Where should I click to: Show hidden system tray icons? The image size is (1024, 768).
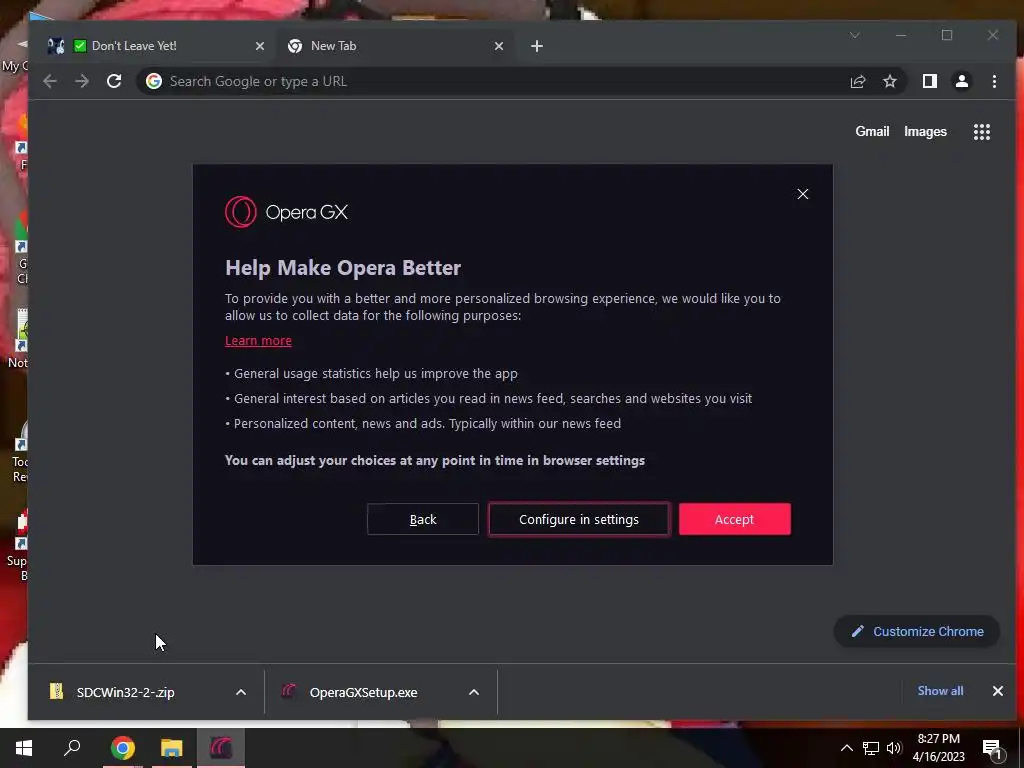846,748
